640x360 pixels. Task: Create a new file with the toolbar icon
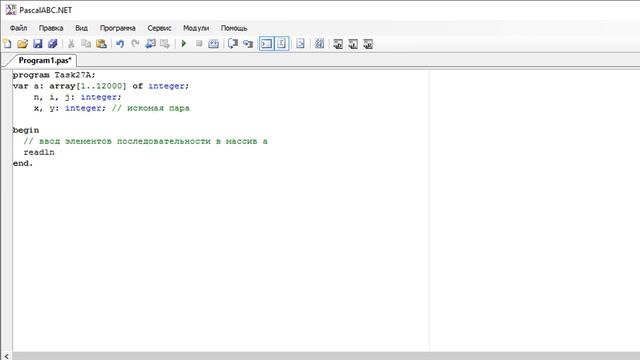point(7,44)
